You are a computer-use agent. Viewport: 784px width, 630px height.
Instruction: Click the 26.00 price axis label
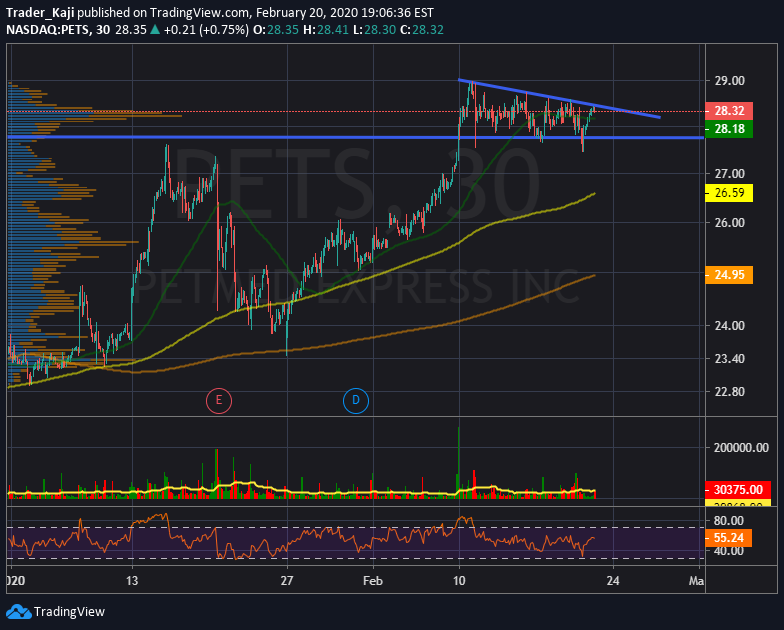click(x=730, y=222)
